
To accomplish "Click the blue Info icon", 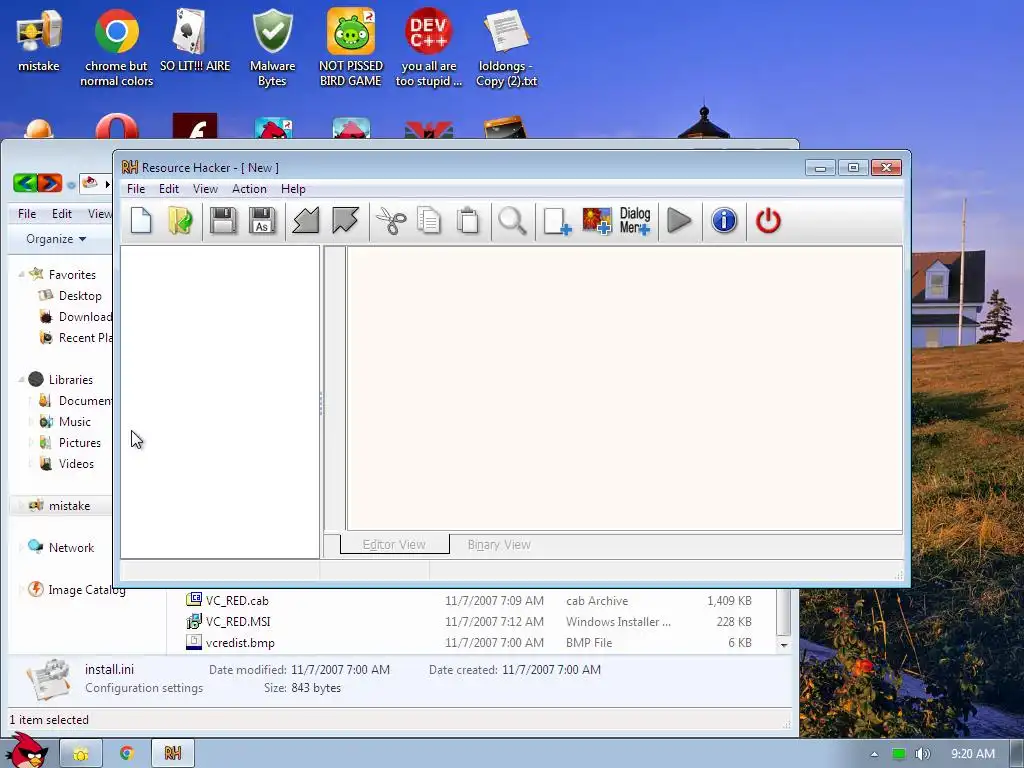I will (x=724, y=221).
